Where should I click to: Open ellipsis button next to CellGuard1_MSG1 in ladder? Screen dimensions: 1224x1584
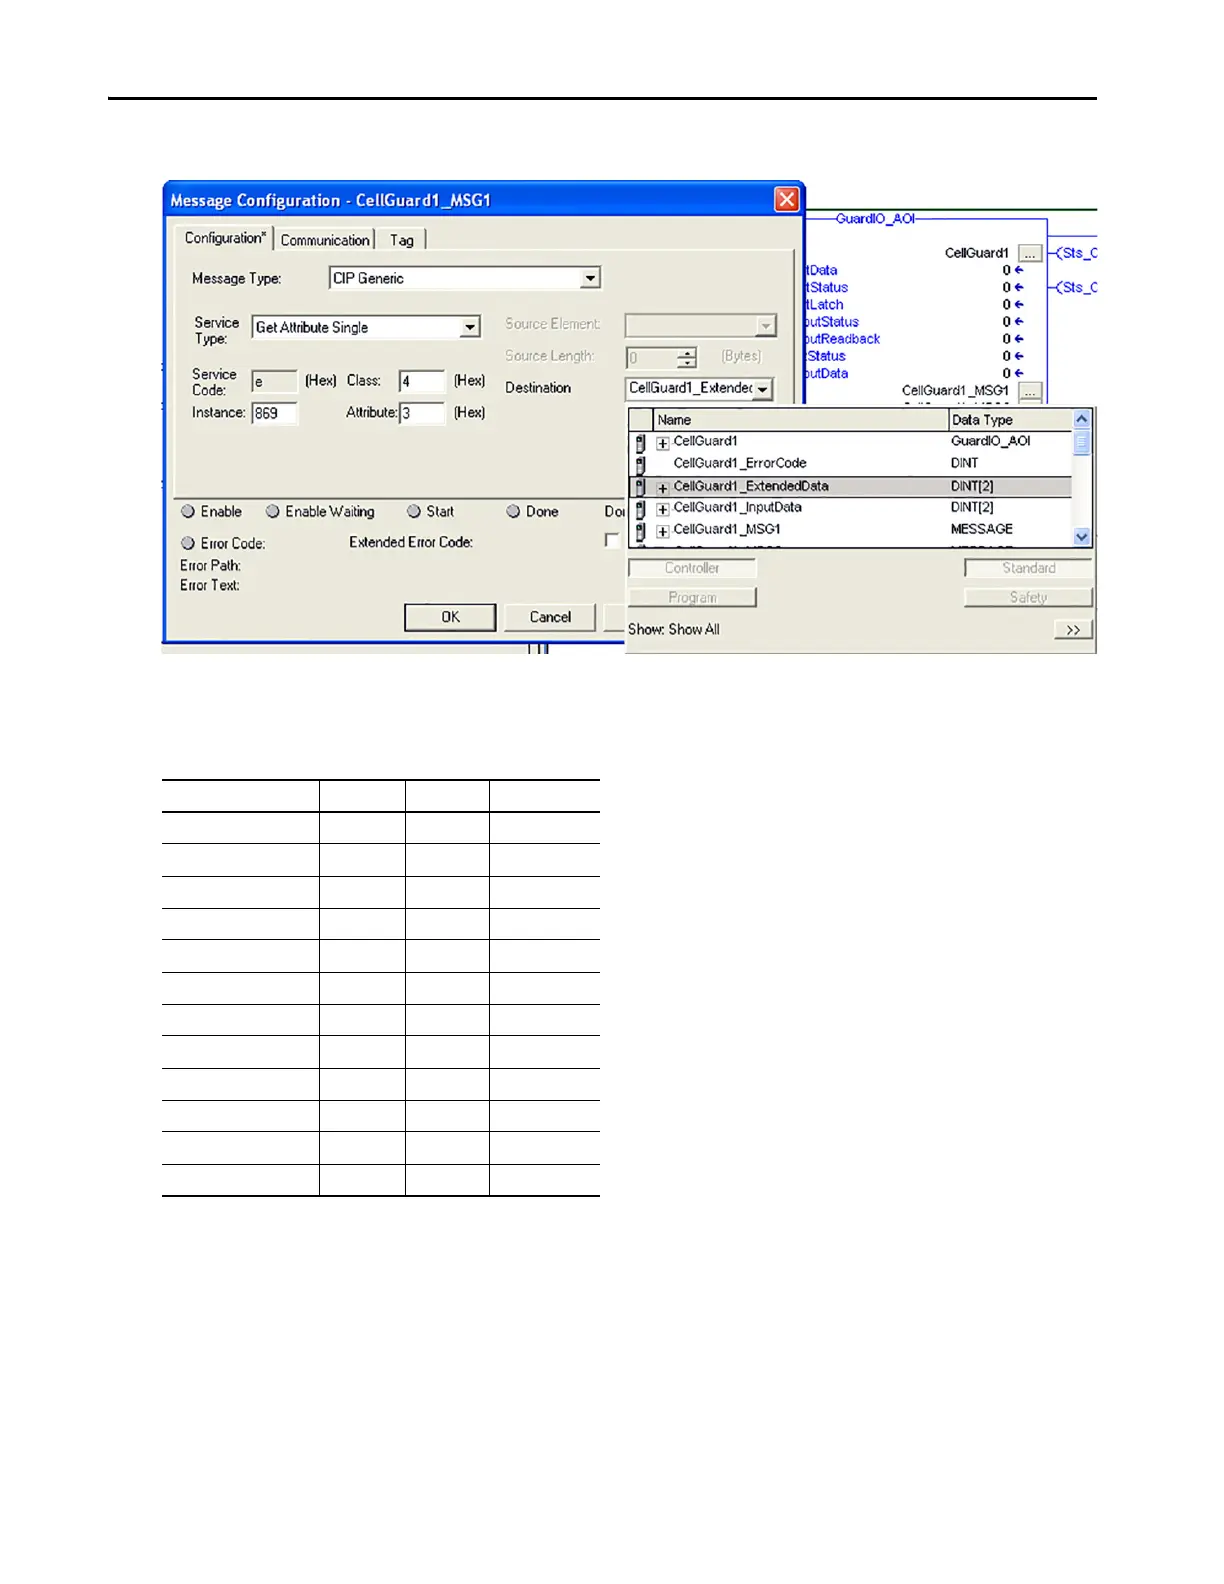tap(1030, 392)
